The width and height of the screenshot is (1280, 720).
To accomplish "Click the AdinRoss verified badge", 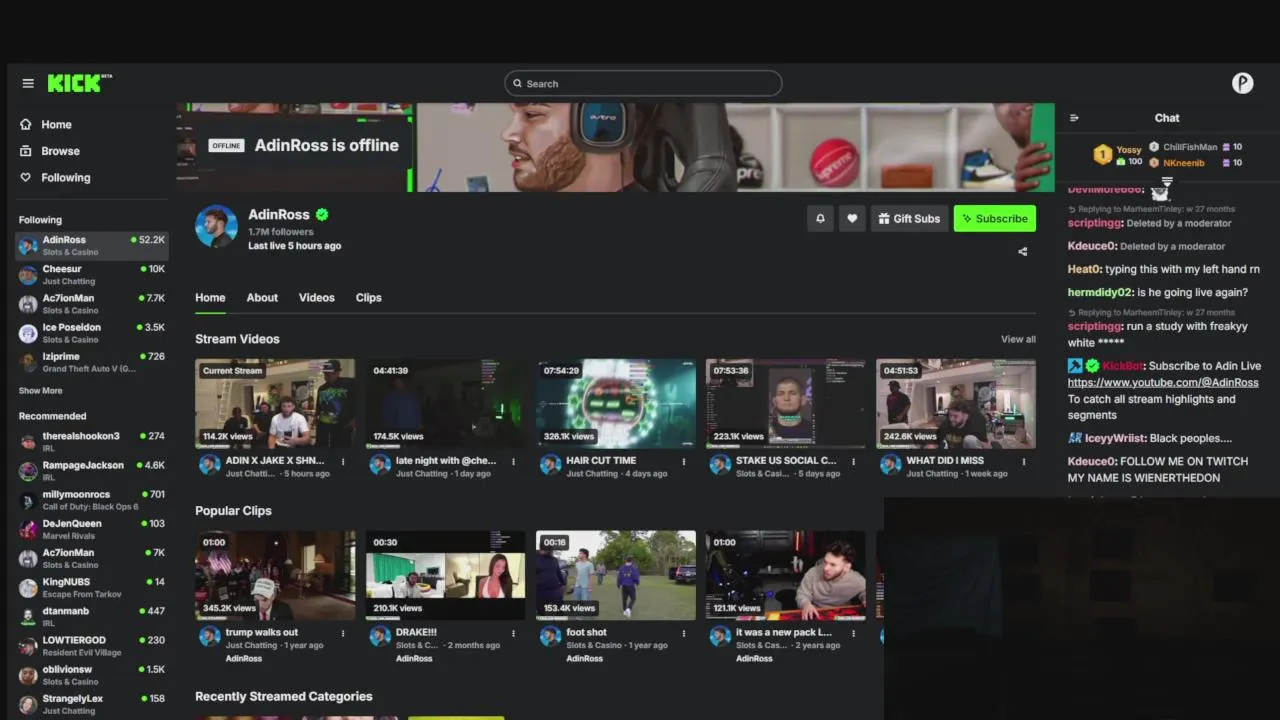I will [x=322, y=215].
